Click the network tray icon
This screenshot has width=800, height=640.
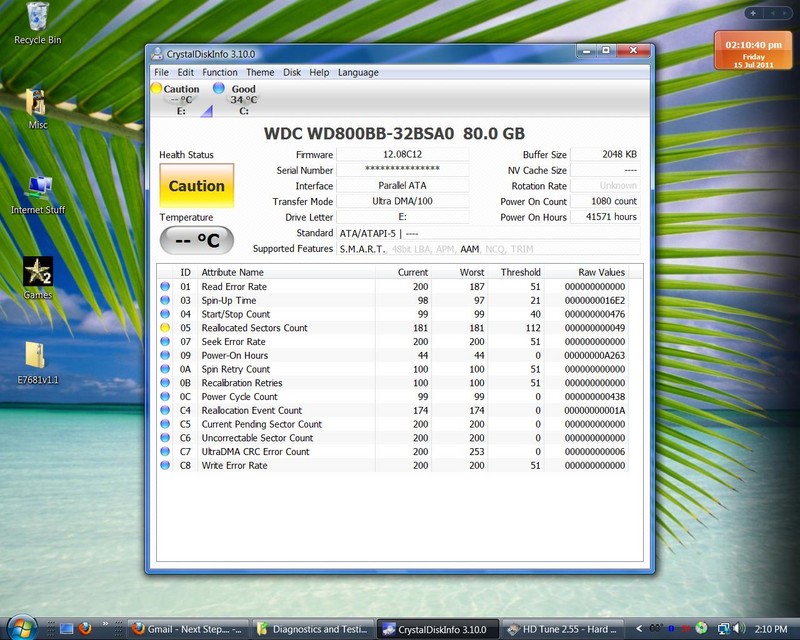point(723,629)
